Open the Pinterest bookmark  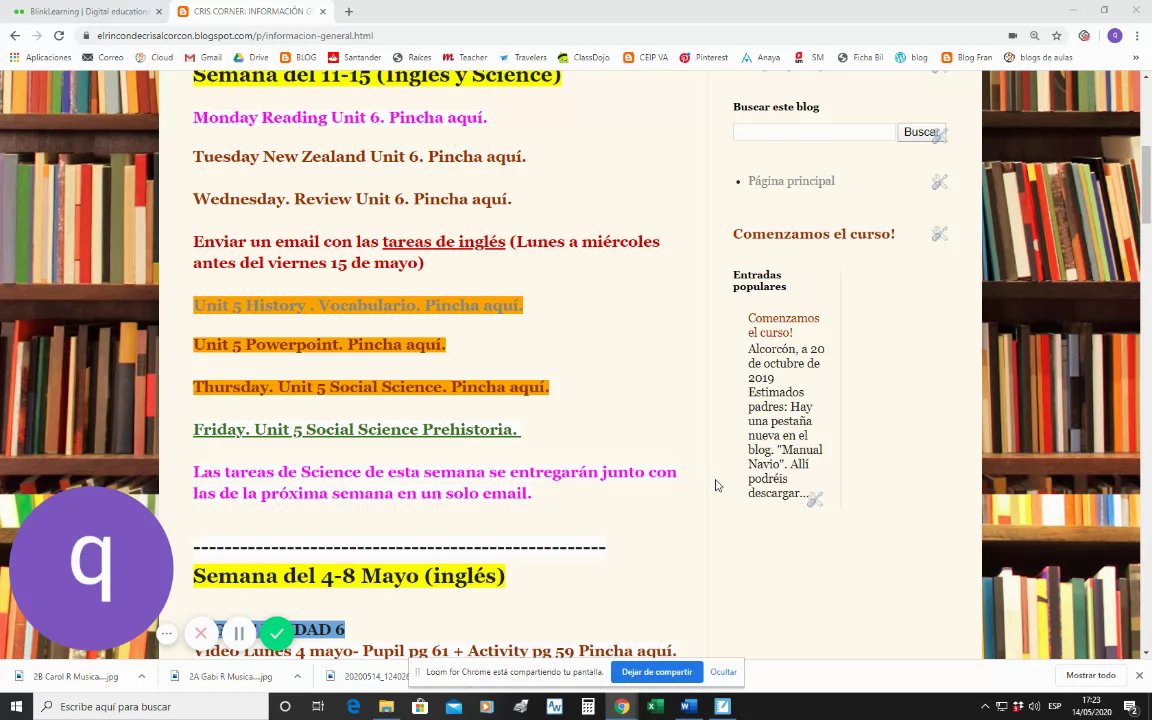click(x=704, y=57)
